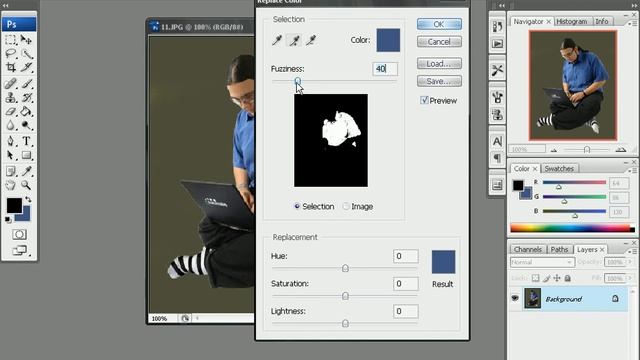The image size is (640, 360).
Task: Select the Notes tool
Action: [x=11, y=171]
